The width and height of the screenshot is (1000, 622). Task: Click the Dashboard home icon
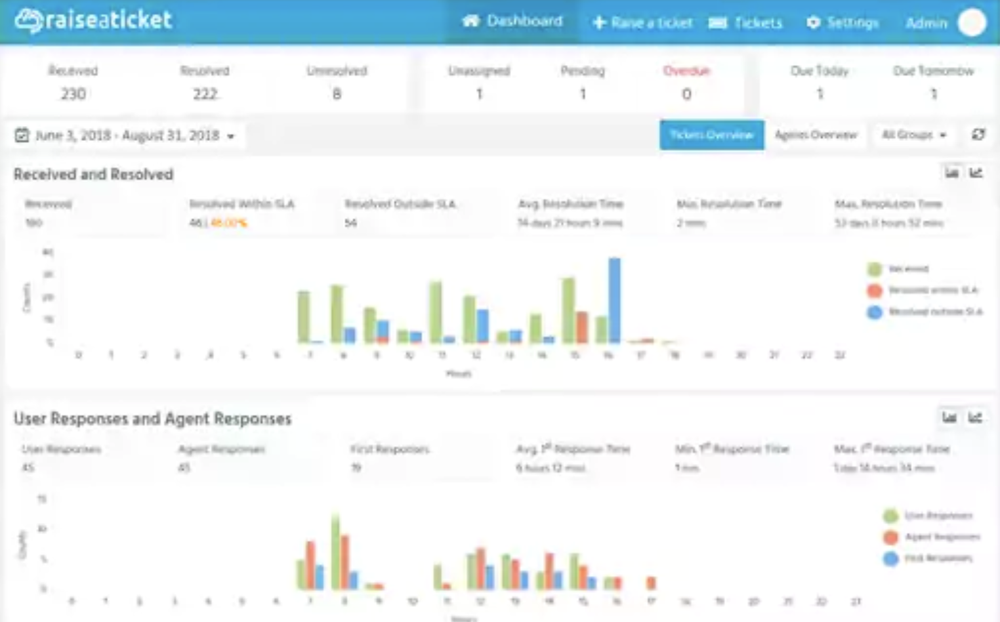coord(471,21)
